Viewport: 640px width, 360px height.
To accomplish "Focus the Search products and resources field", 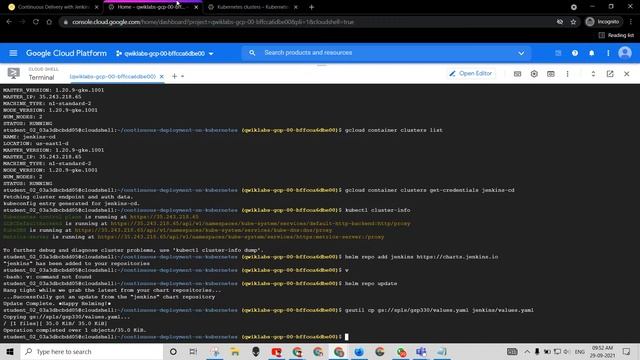I will coord(386,53).
